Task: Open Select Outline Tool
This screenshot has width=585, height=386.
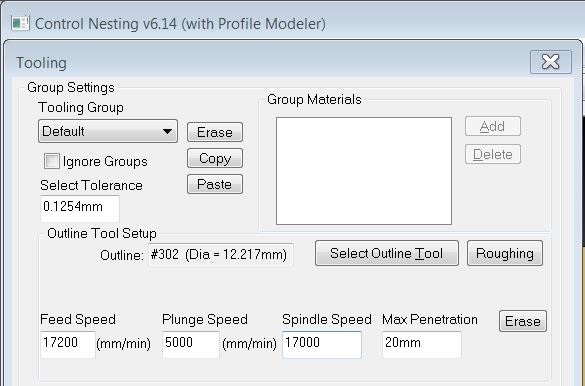Action: tap(387, 253)
